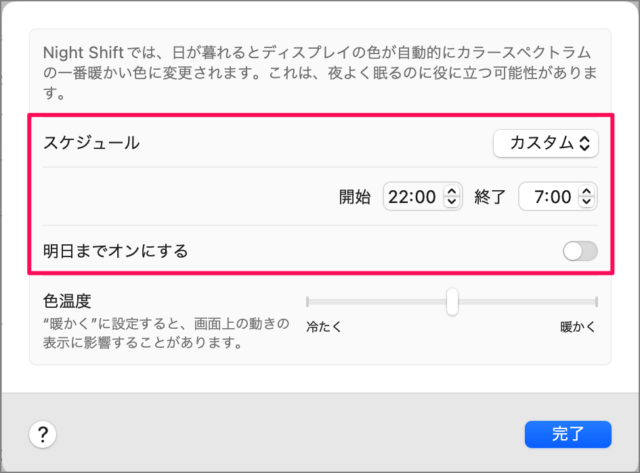
Task: Click the up arrow on the 開始 time stepper
Action: [452, 192]
